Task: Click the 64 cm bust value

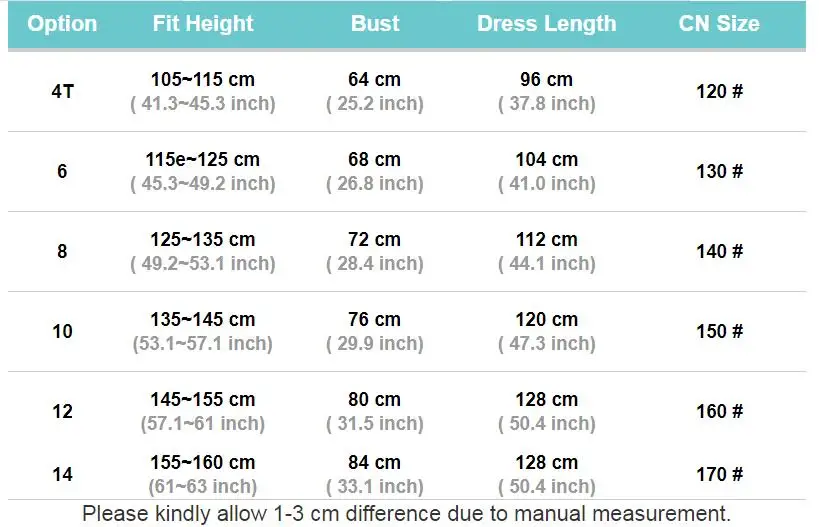Action: tap(375, 79)
